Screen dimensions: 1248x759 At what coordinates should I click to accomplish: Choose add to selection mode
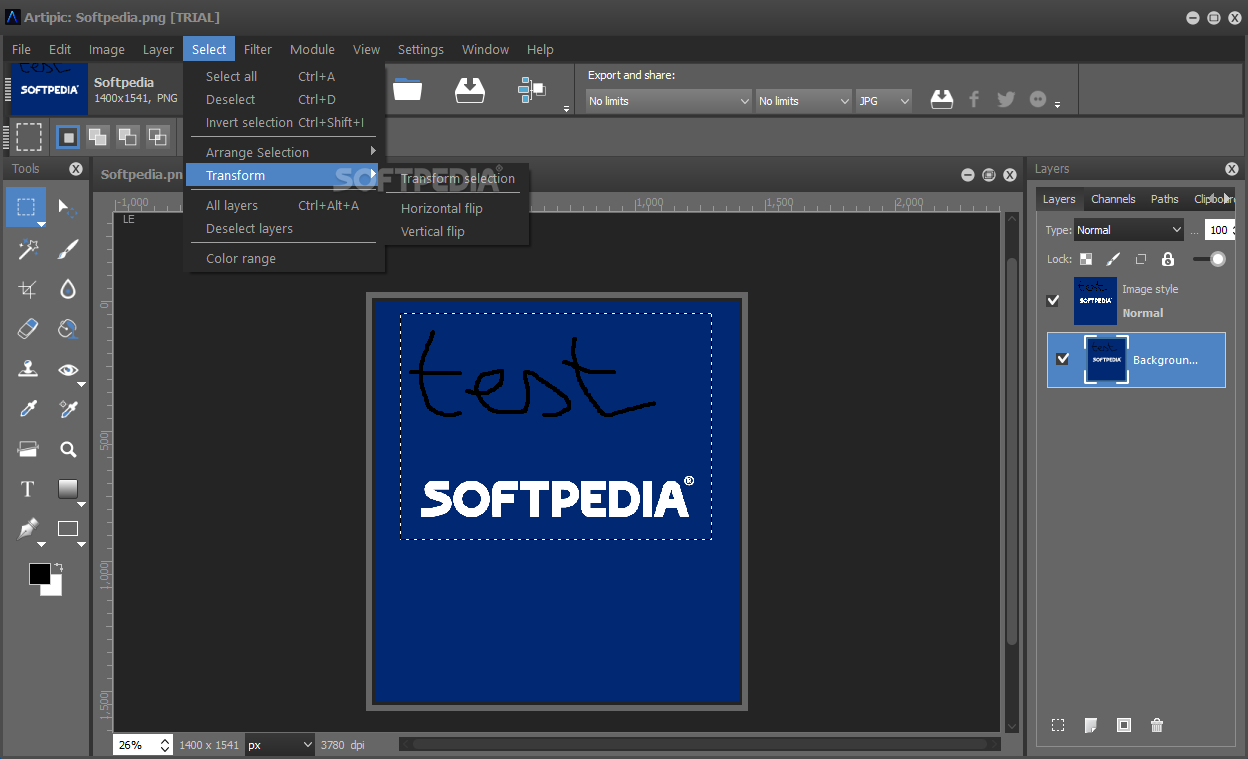[98, 137]
